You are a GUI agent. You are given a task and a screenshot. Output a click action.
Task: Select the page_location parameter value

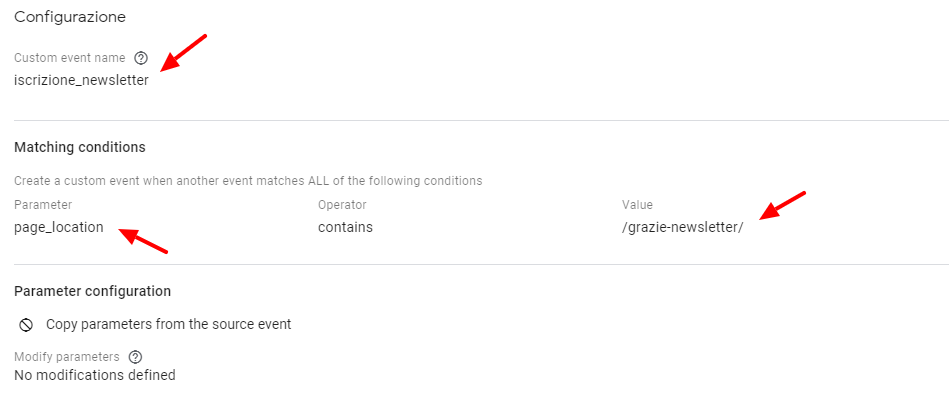click(x=59, y=228)
